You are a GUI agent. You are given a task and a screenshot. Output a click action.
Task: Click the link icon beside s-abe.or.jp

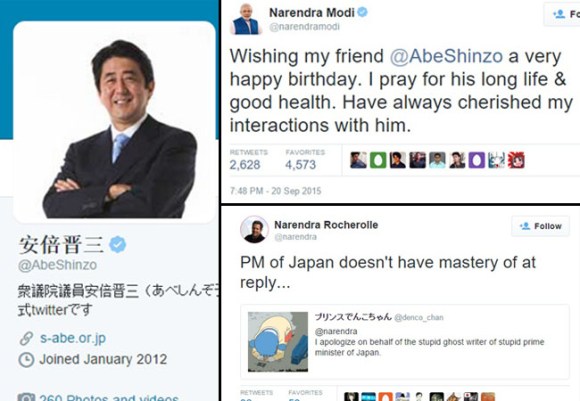click(x=26, y=338)
